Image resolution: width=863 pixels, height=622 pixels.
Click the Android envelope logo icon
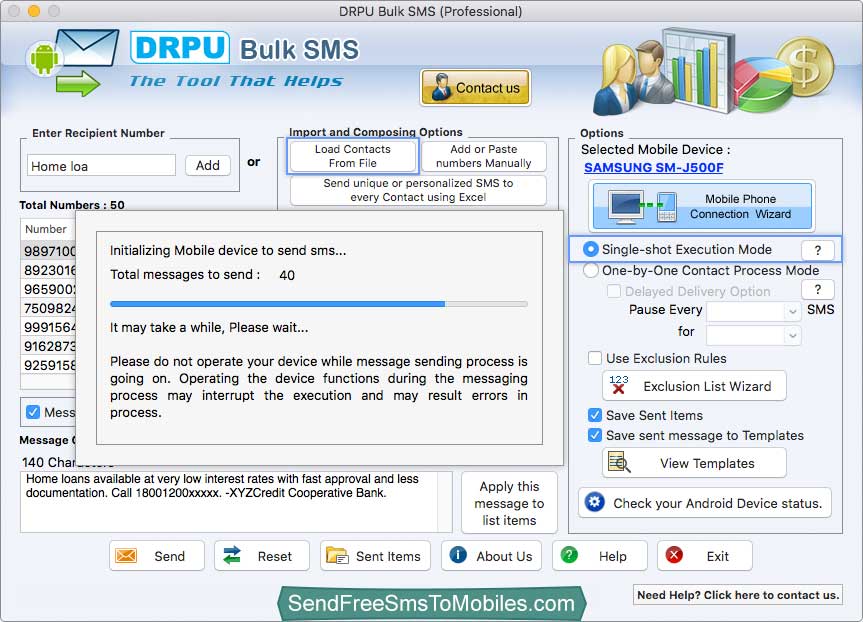(72, 62)
